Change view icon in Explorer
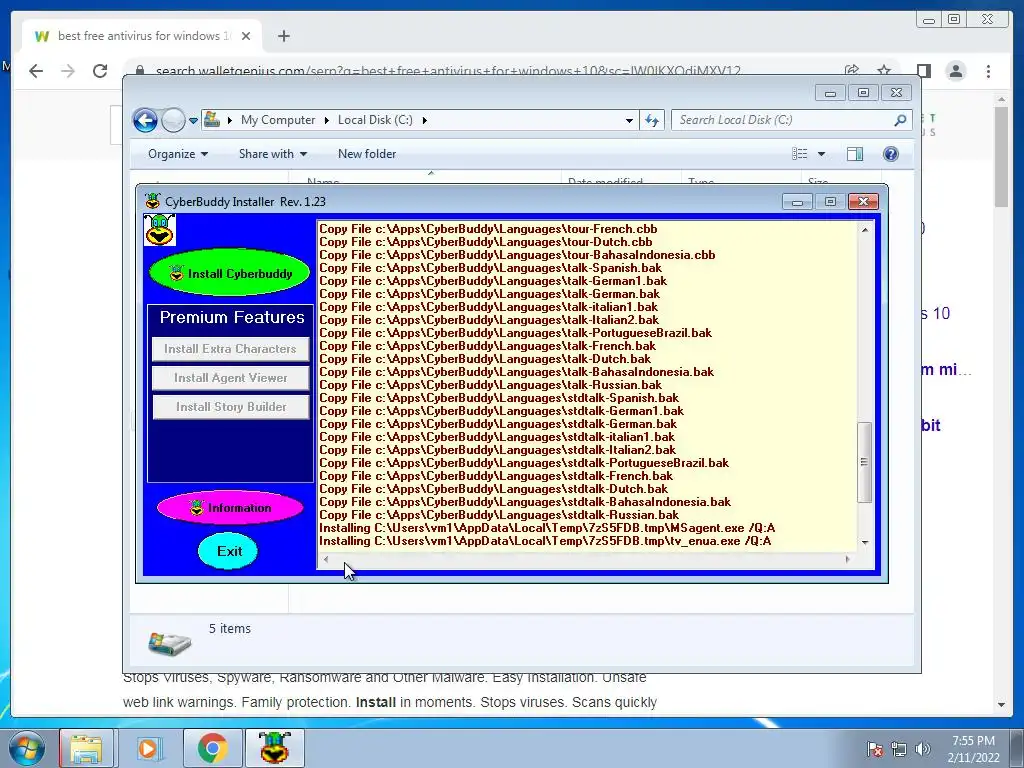Viewport: 1024px width, 768px height. click(799, 154)
